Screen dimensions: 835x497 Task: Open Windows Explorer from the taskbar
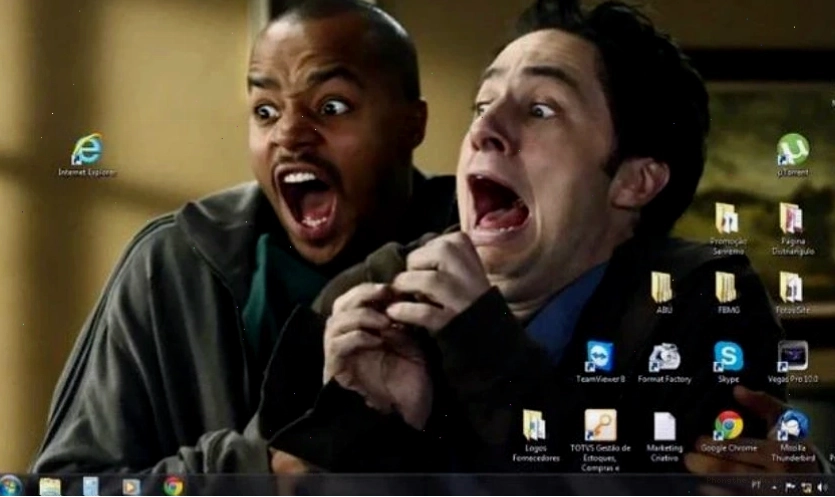click(x=50, y=486)
